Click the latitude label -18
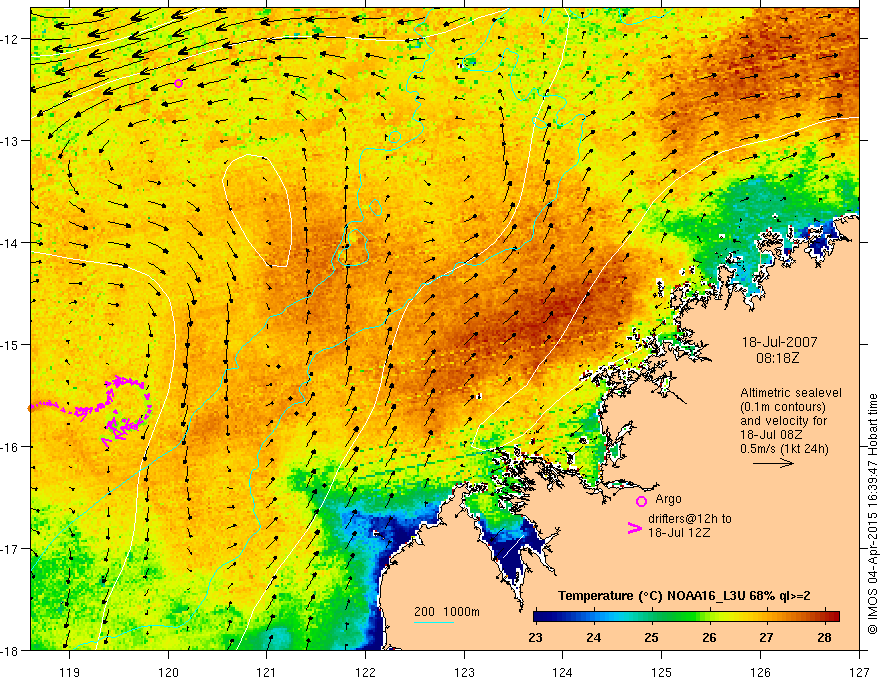The width and height of the screenshot is (880, 680). click(10, 650)
